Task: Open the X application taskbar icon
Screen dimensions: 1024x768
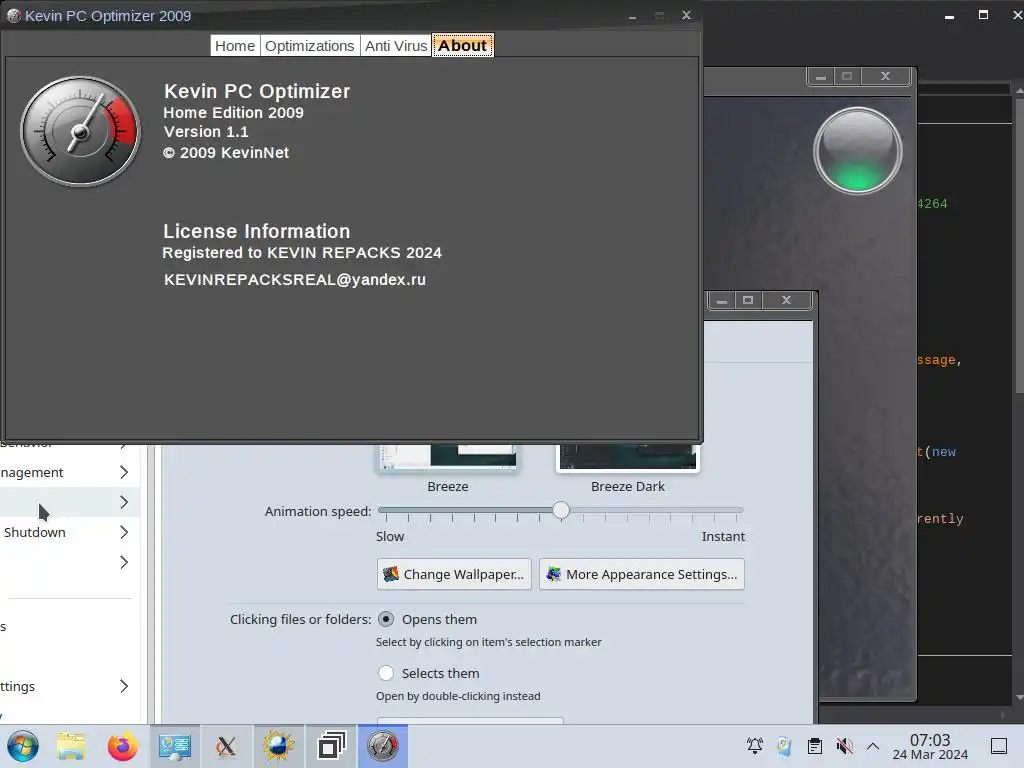Action: 226,746
